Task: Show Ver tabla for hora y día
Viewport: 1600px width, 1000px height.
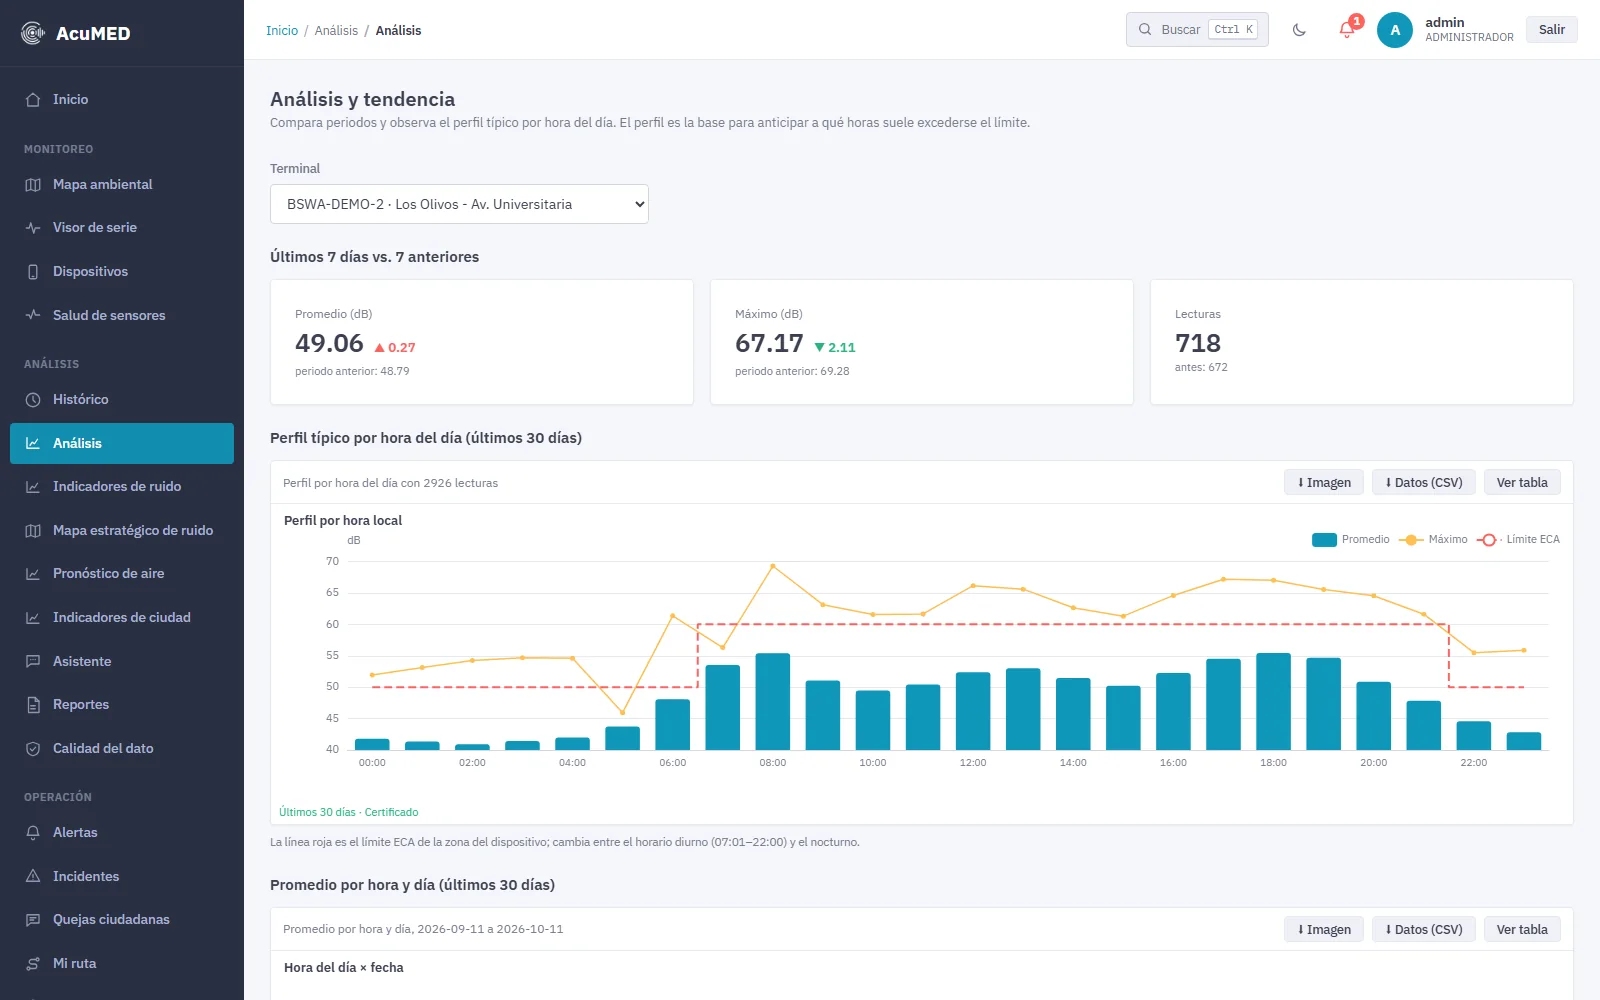Action: click(x=1522, y=929)
